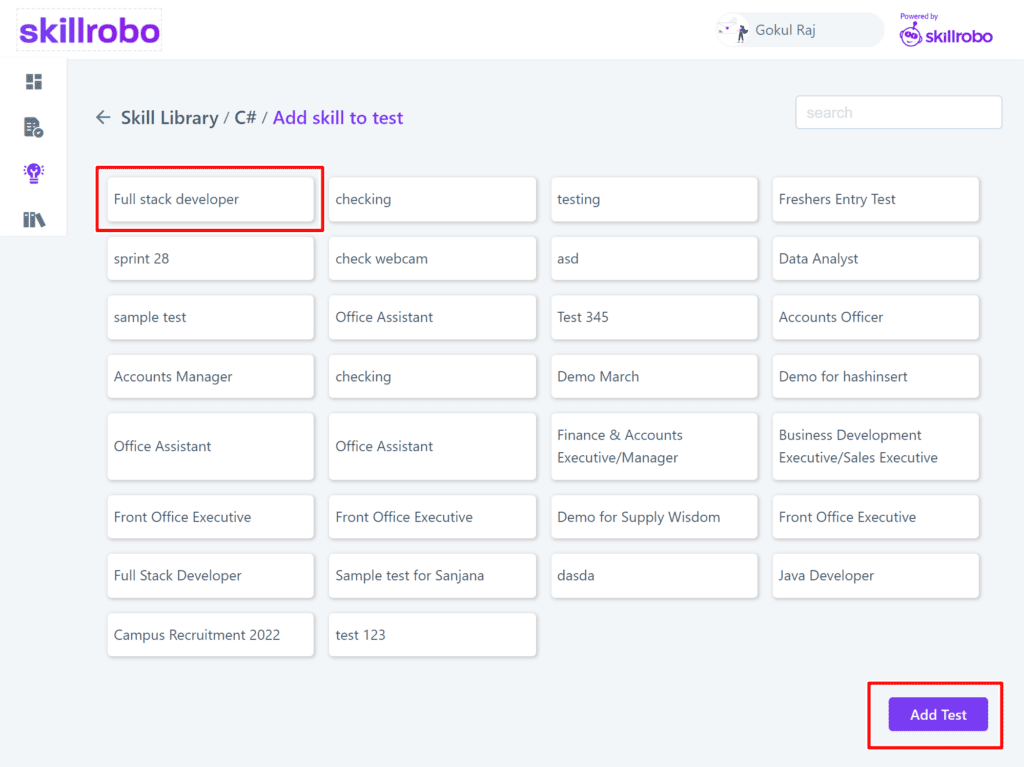Select the Data Analyst test card
Image resolution: width=1024 pixels, height=767 pixels.
pyautogui.click(x=875, y=259)
